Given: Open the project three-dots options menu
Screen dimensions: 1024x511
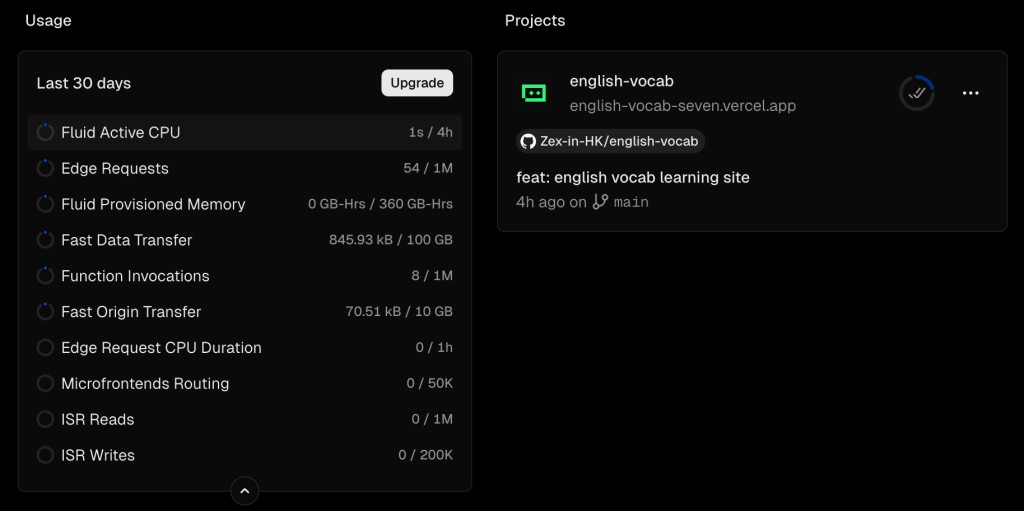Looking at the screenshot, I should [970, 93].
